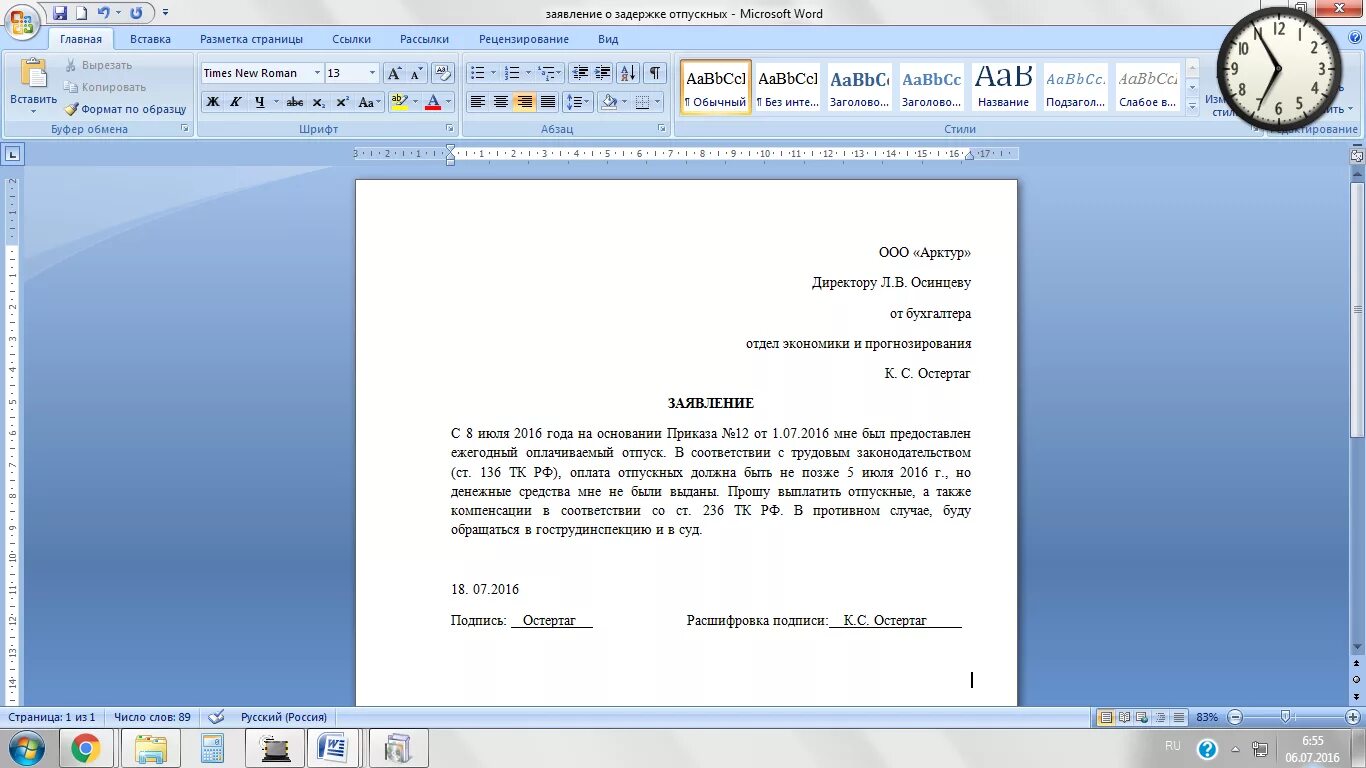Expand the numbering list dropdown arrow
1366x768 pixels.
528,73
